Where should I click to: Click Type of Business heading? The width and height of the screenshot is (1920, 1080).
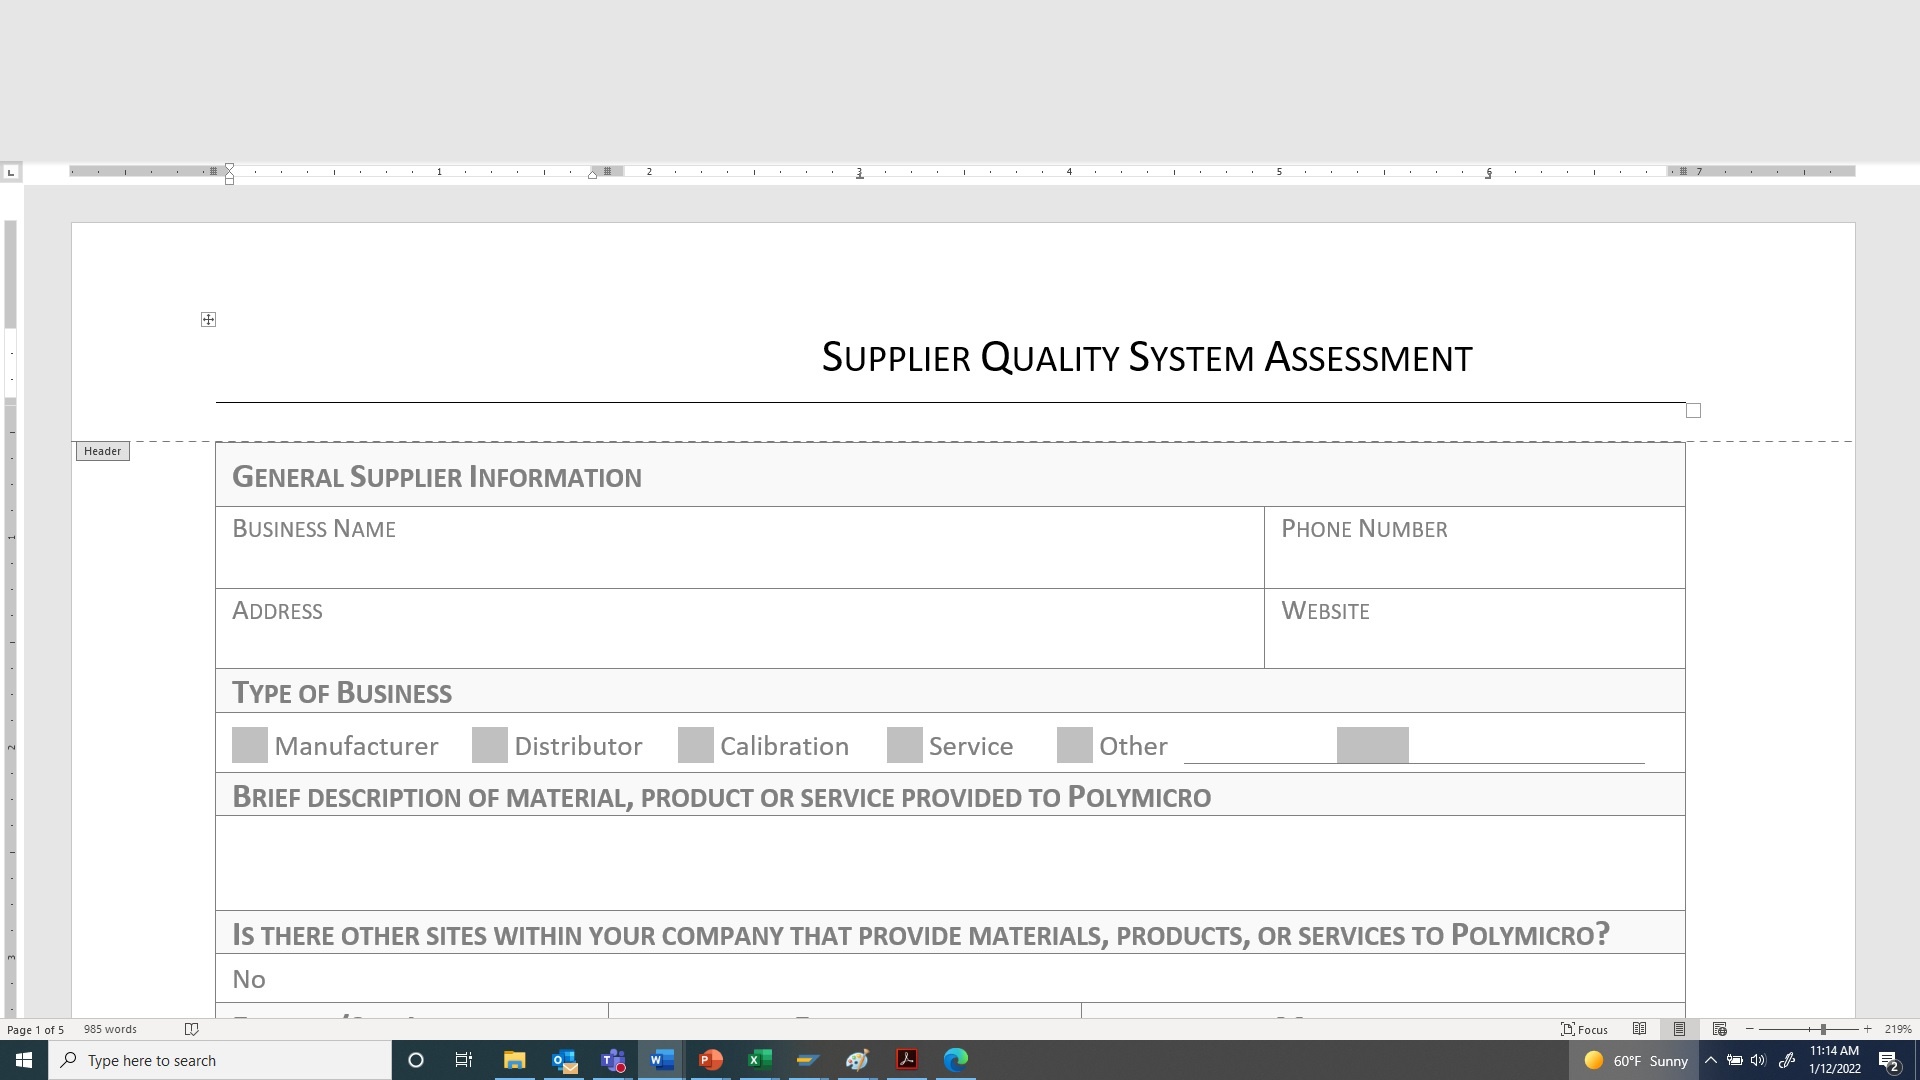click(342, 692)
